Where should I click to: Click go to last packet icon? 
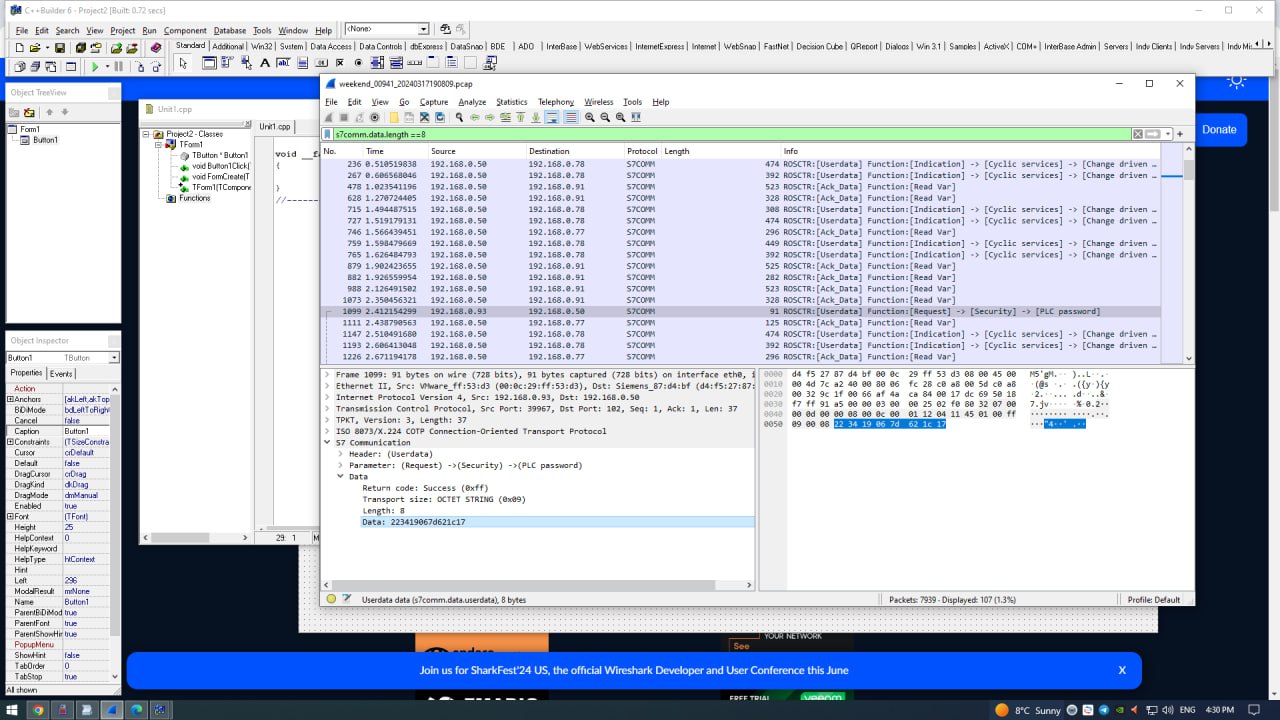coord(536,117)
